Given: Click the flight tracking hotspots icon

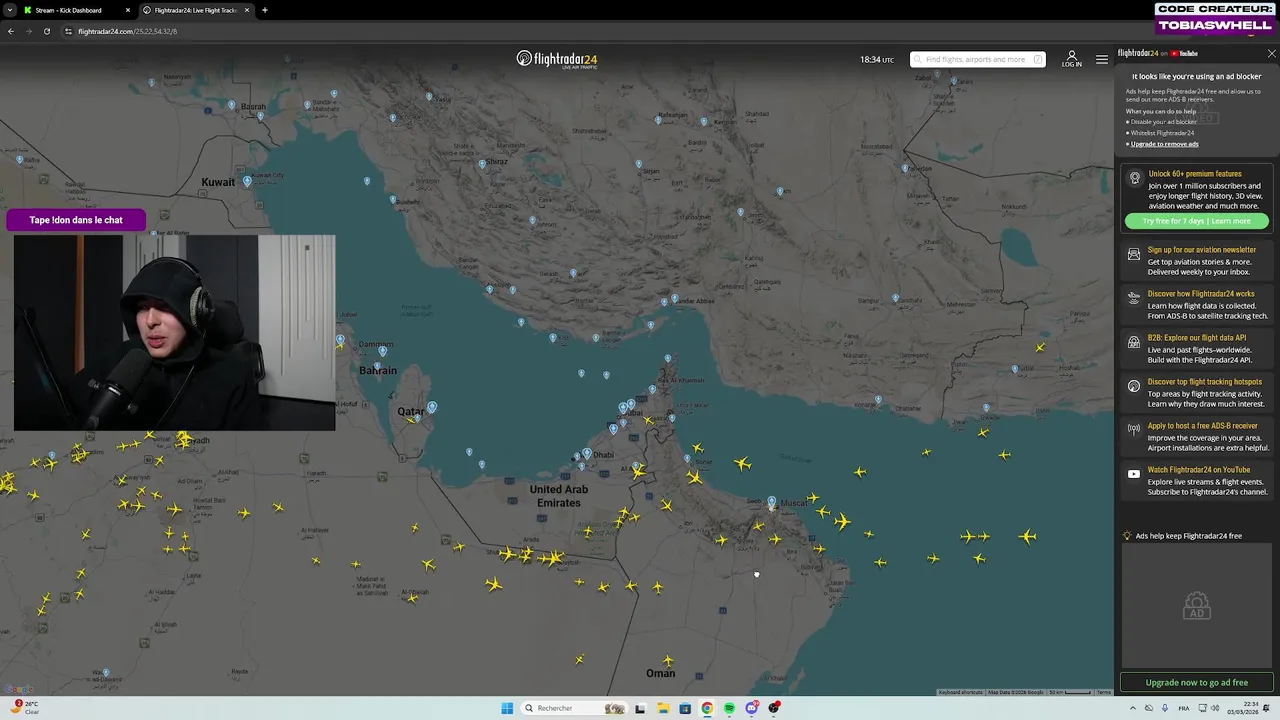Looking at the screenshot, I should pos(1134,386).
